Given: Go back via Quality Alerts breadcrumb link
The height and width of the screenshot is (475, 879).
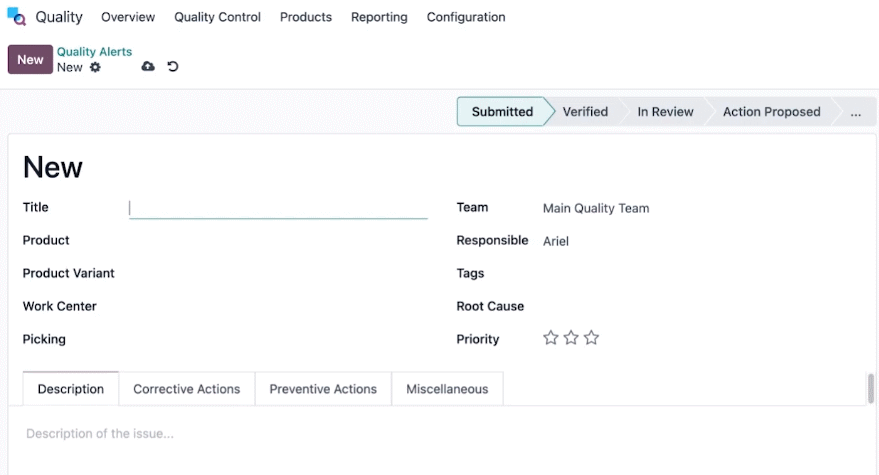Looking at the screenshot, I should click(94, 52).
